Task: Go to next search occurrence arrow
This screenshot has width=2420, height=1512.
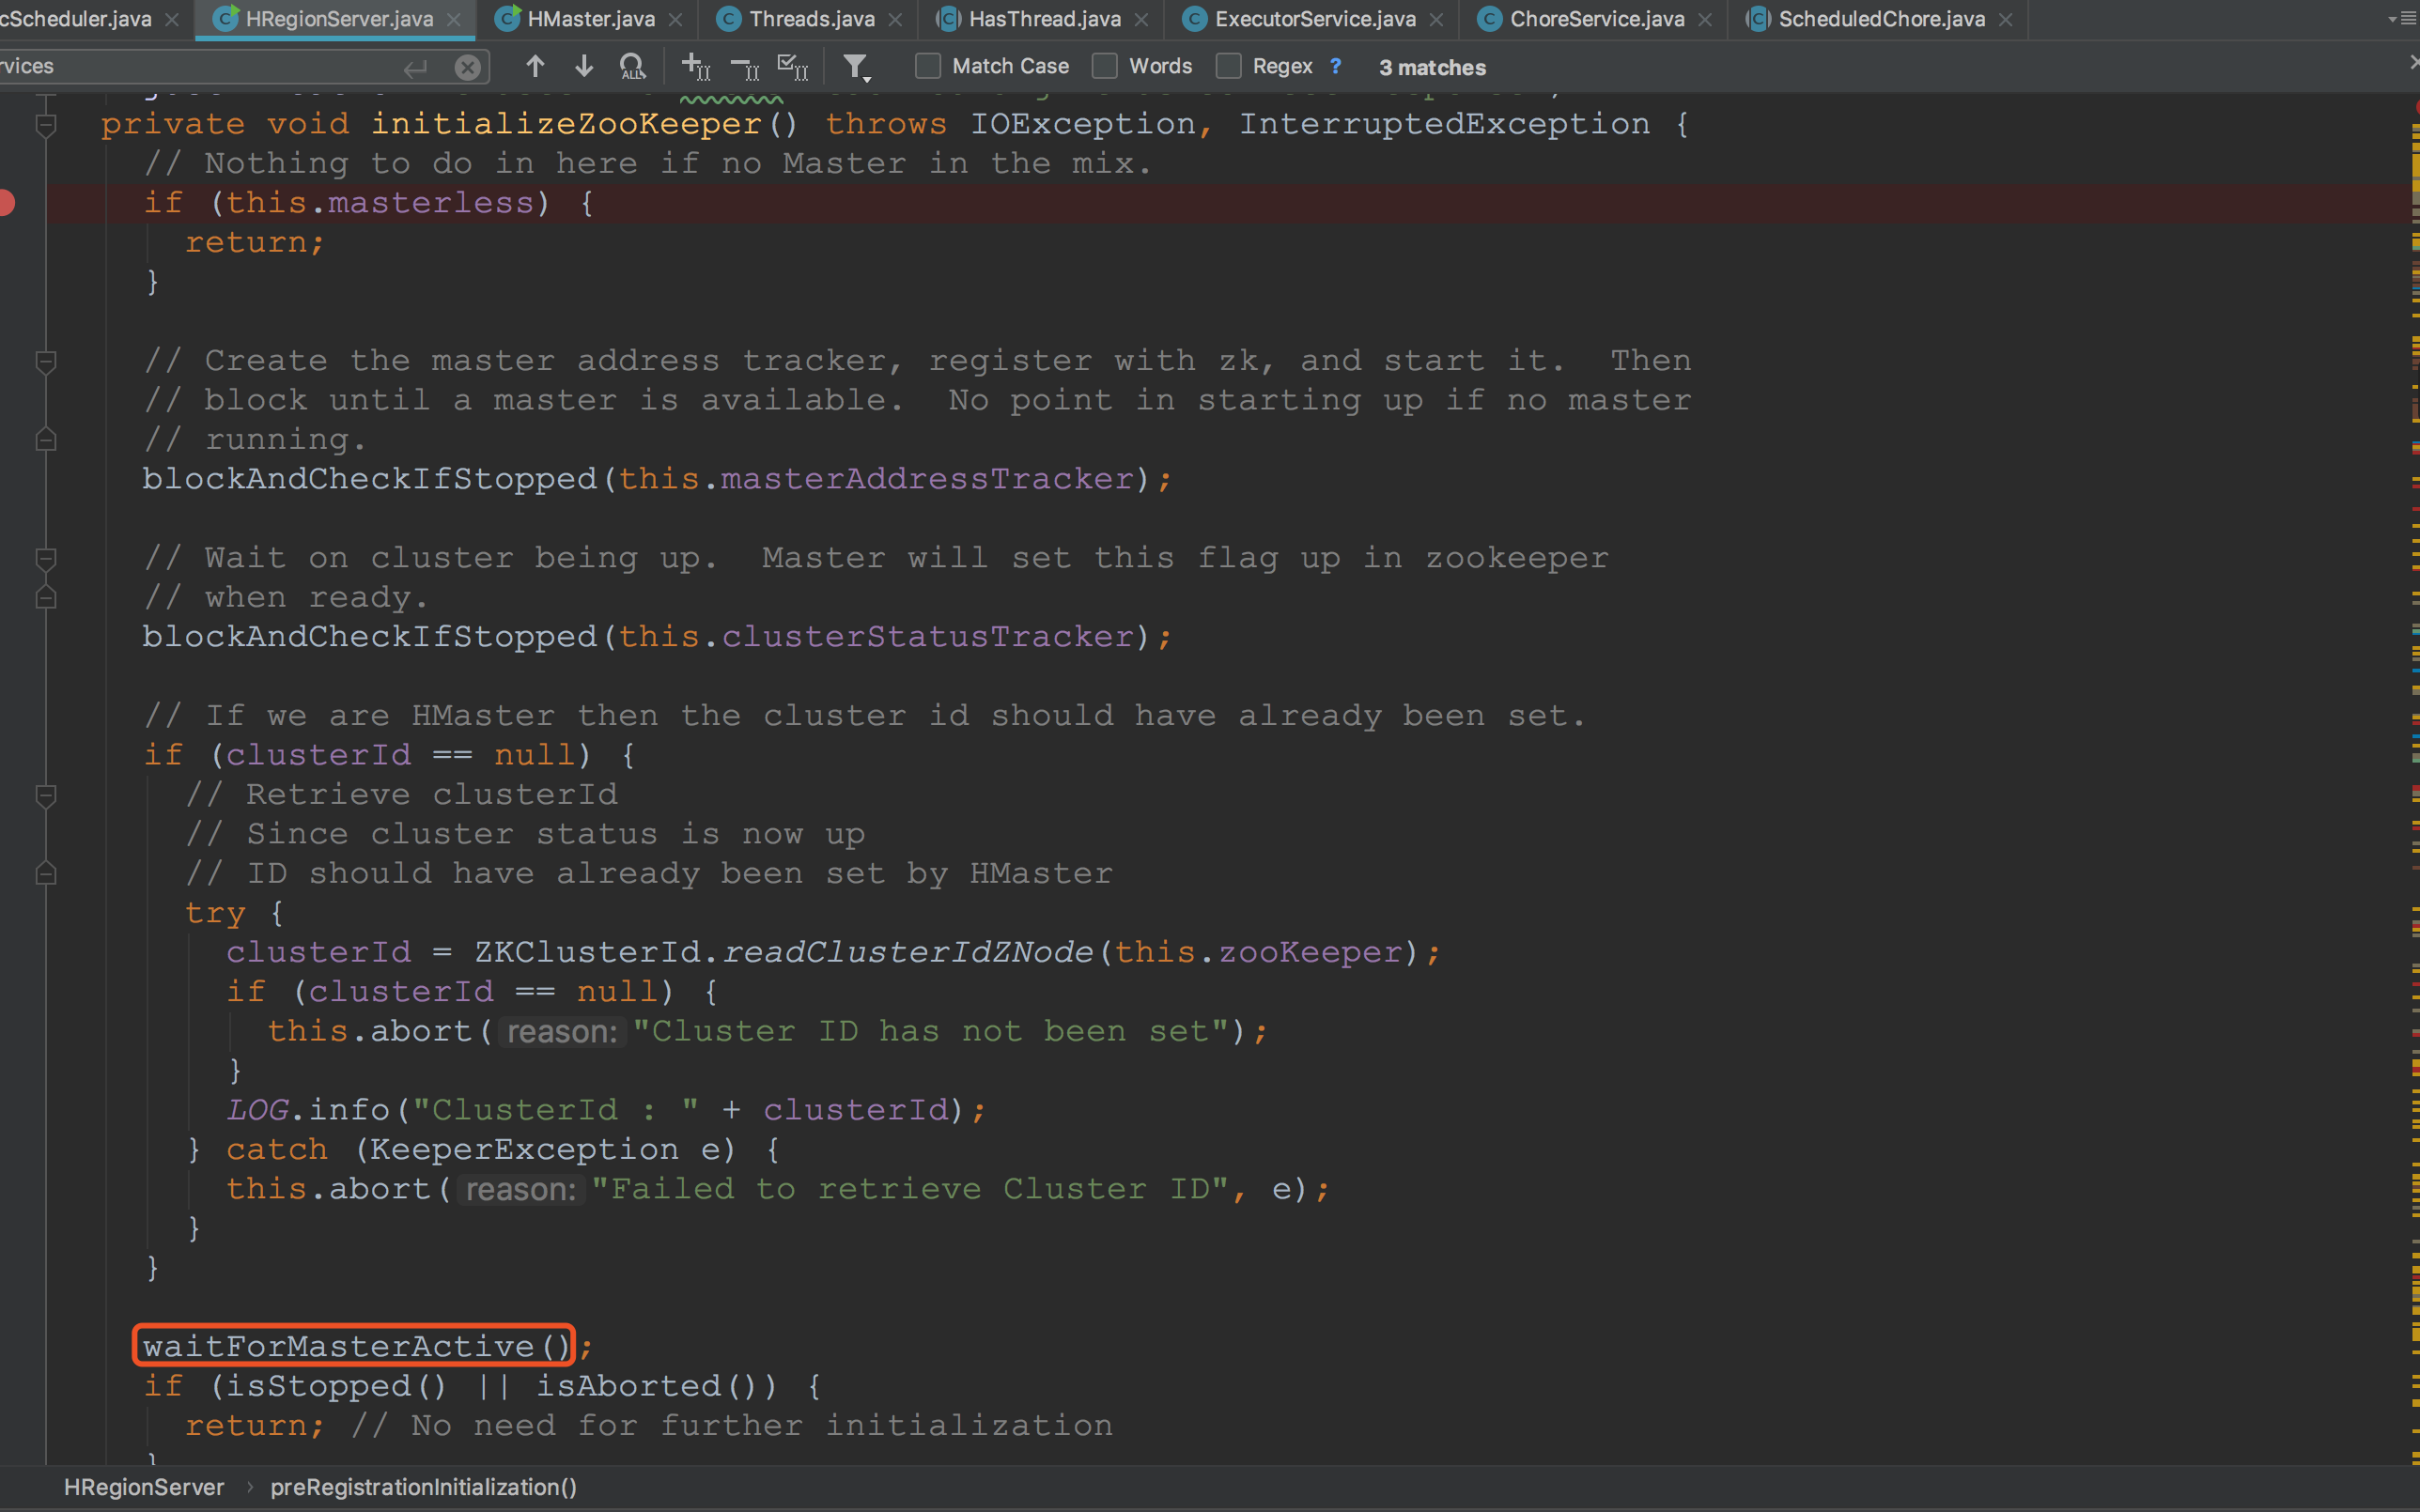Action: click(584, 67)
